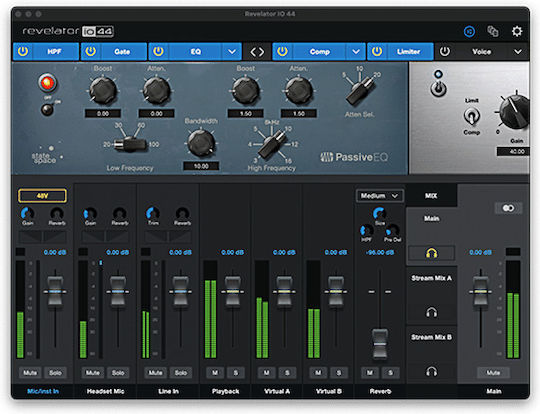Click the Bandwidth value field 10.00
Screen dimensions: 540x414
click(x=201, y=166)
